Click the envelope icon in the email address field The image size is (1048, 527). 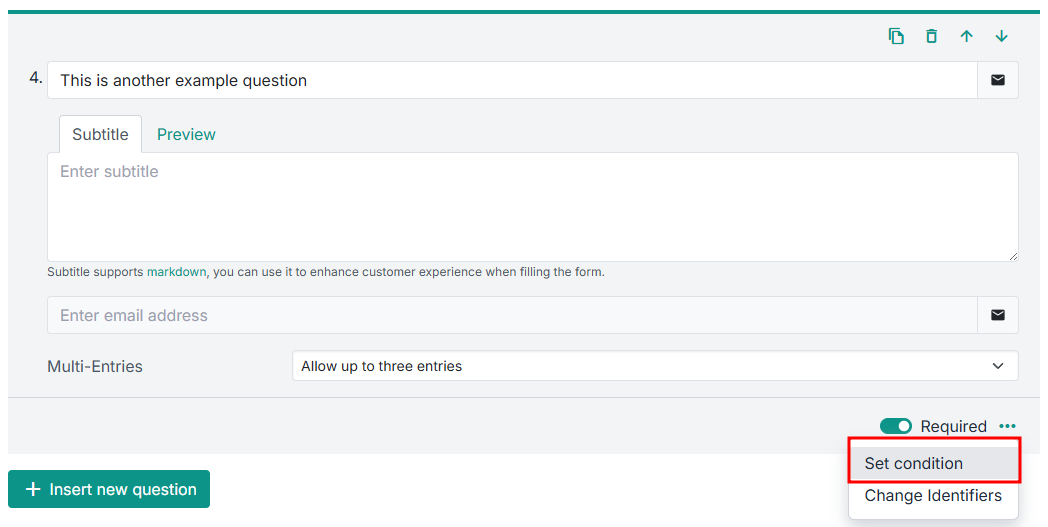pyautogui.click(x=997, y=315)
